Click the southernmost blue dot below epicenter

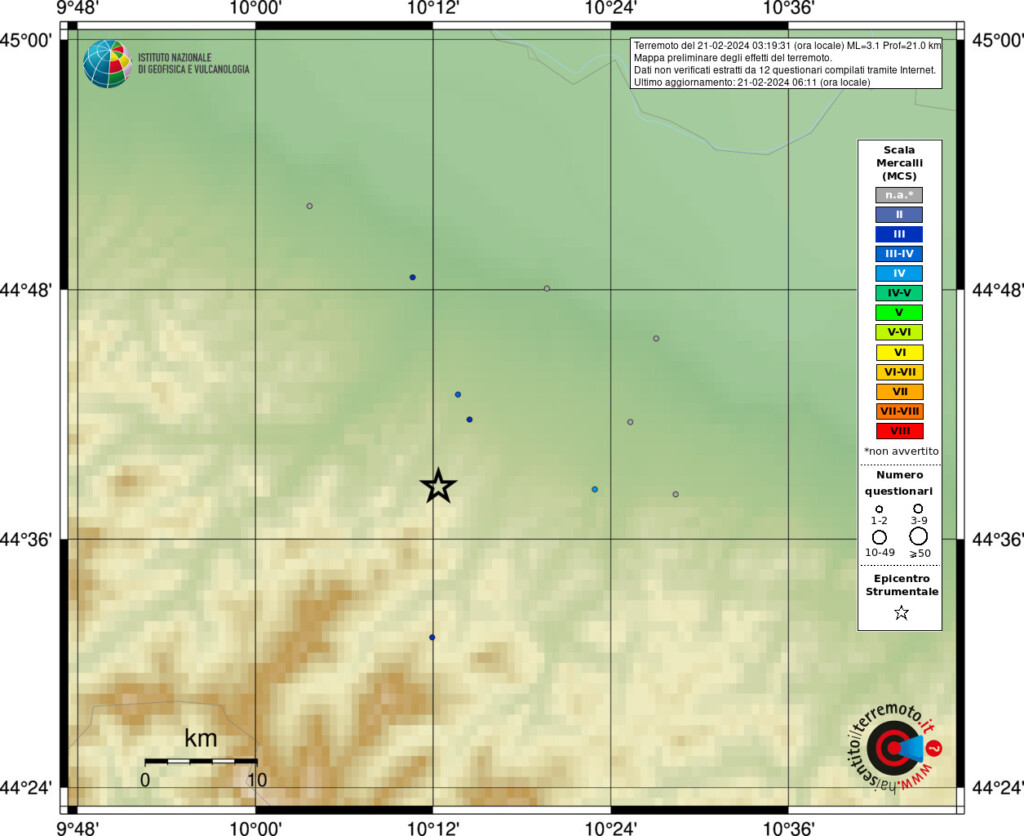[x=432, y=637]
